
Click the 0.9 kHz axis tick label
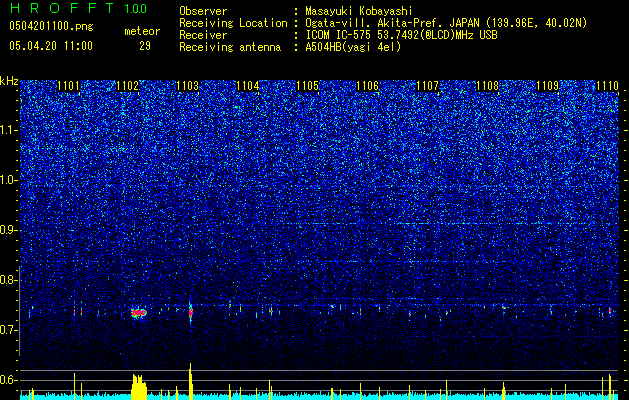point(9,230)
